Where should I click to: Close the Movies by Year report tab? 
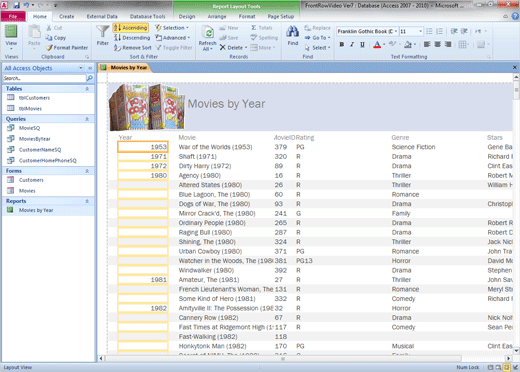pyautogui.click(x=514, y=67)
